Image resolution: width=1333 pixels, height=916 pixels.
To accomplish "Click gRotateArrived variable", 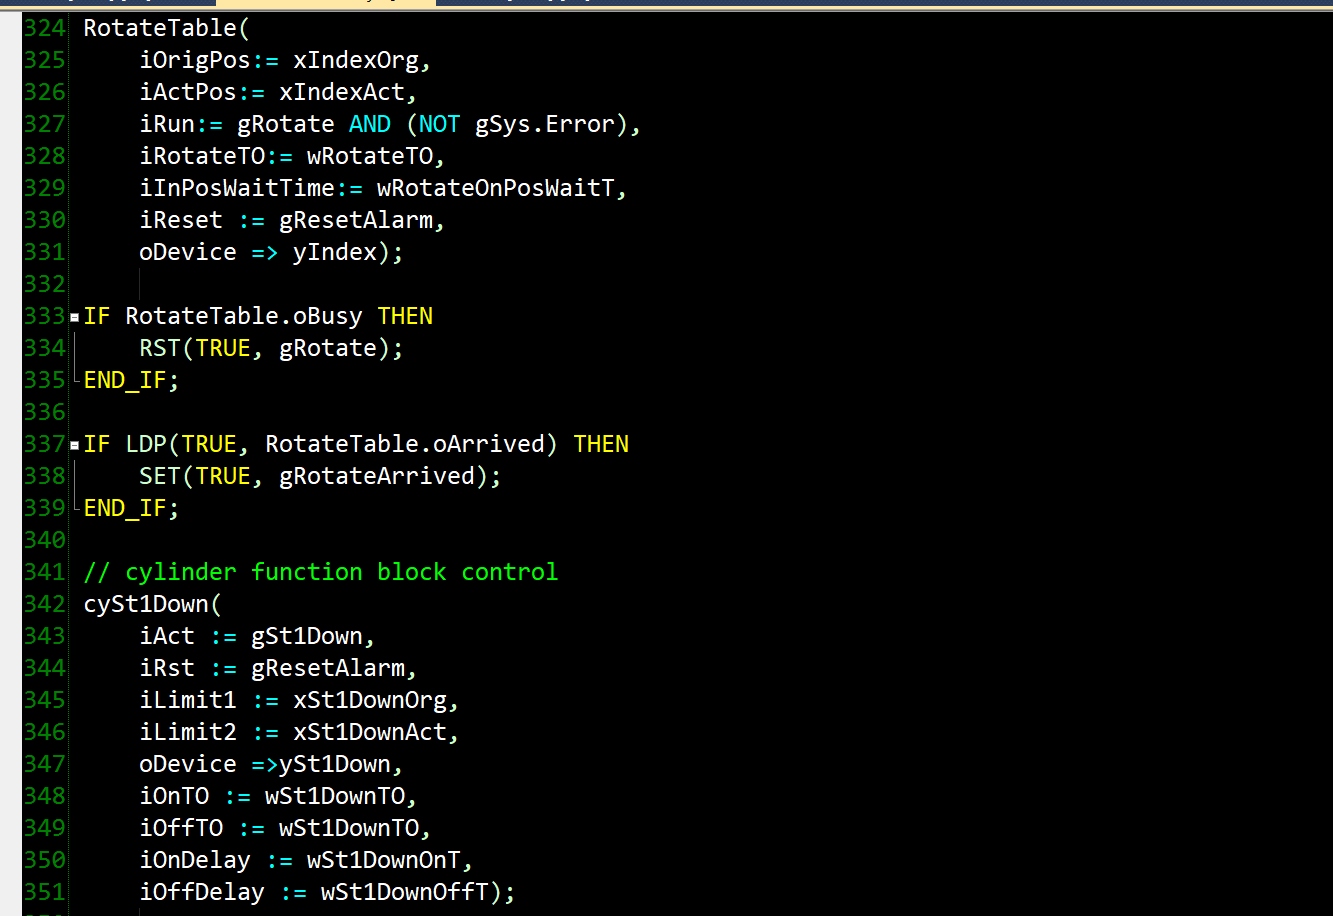I will 376,476.
